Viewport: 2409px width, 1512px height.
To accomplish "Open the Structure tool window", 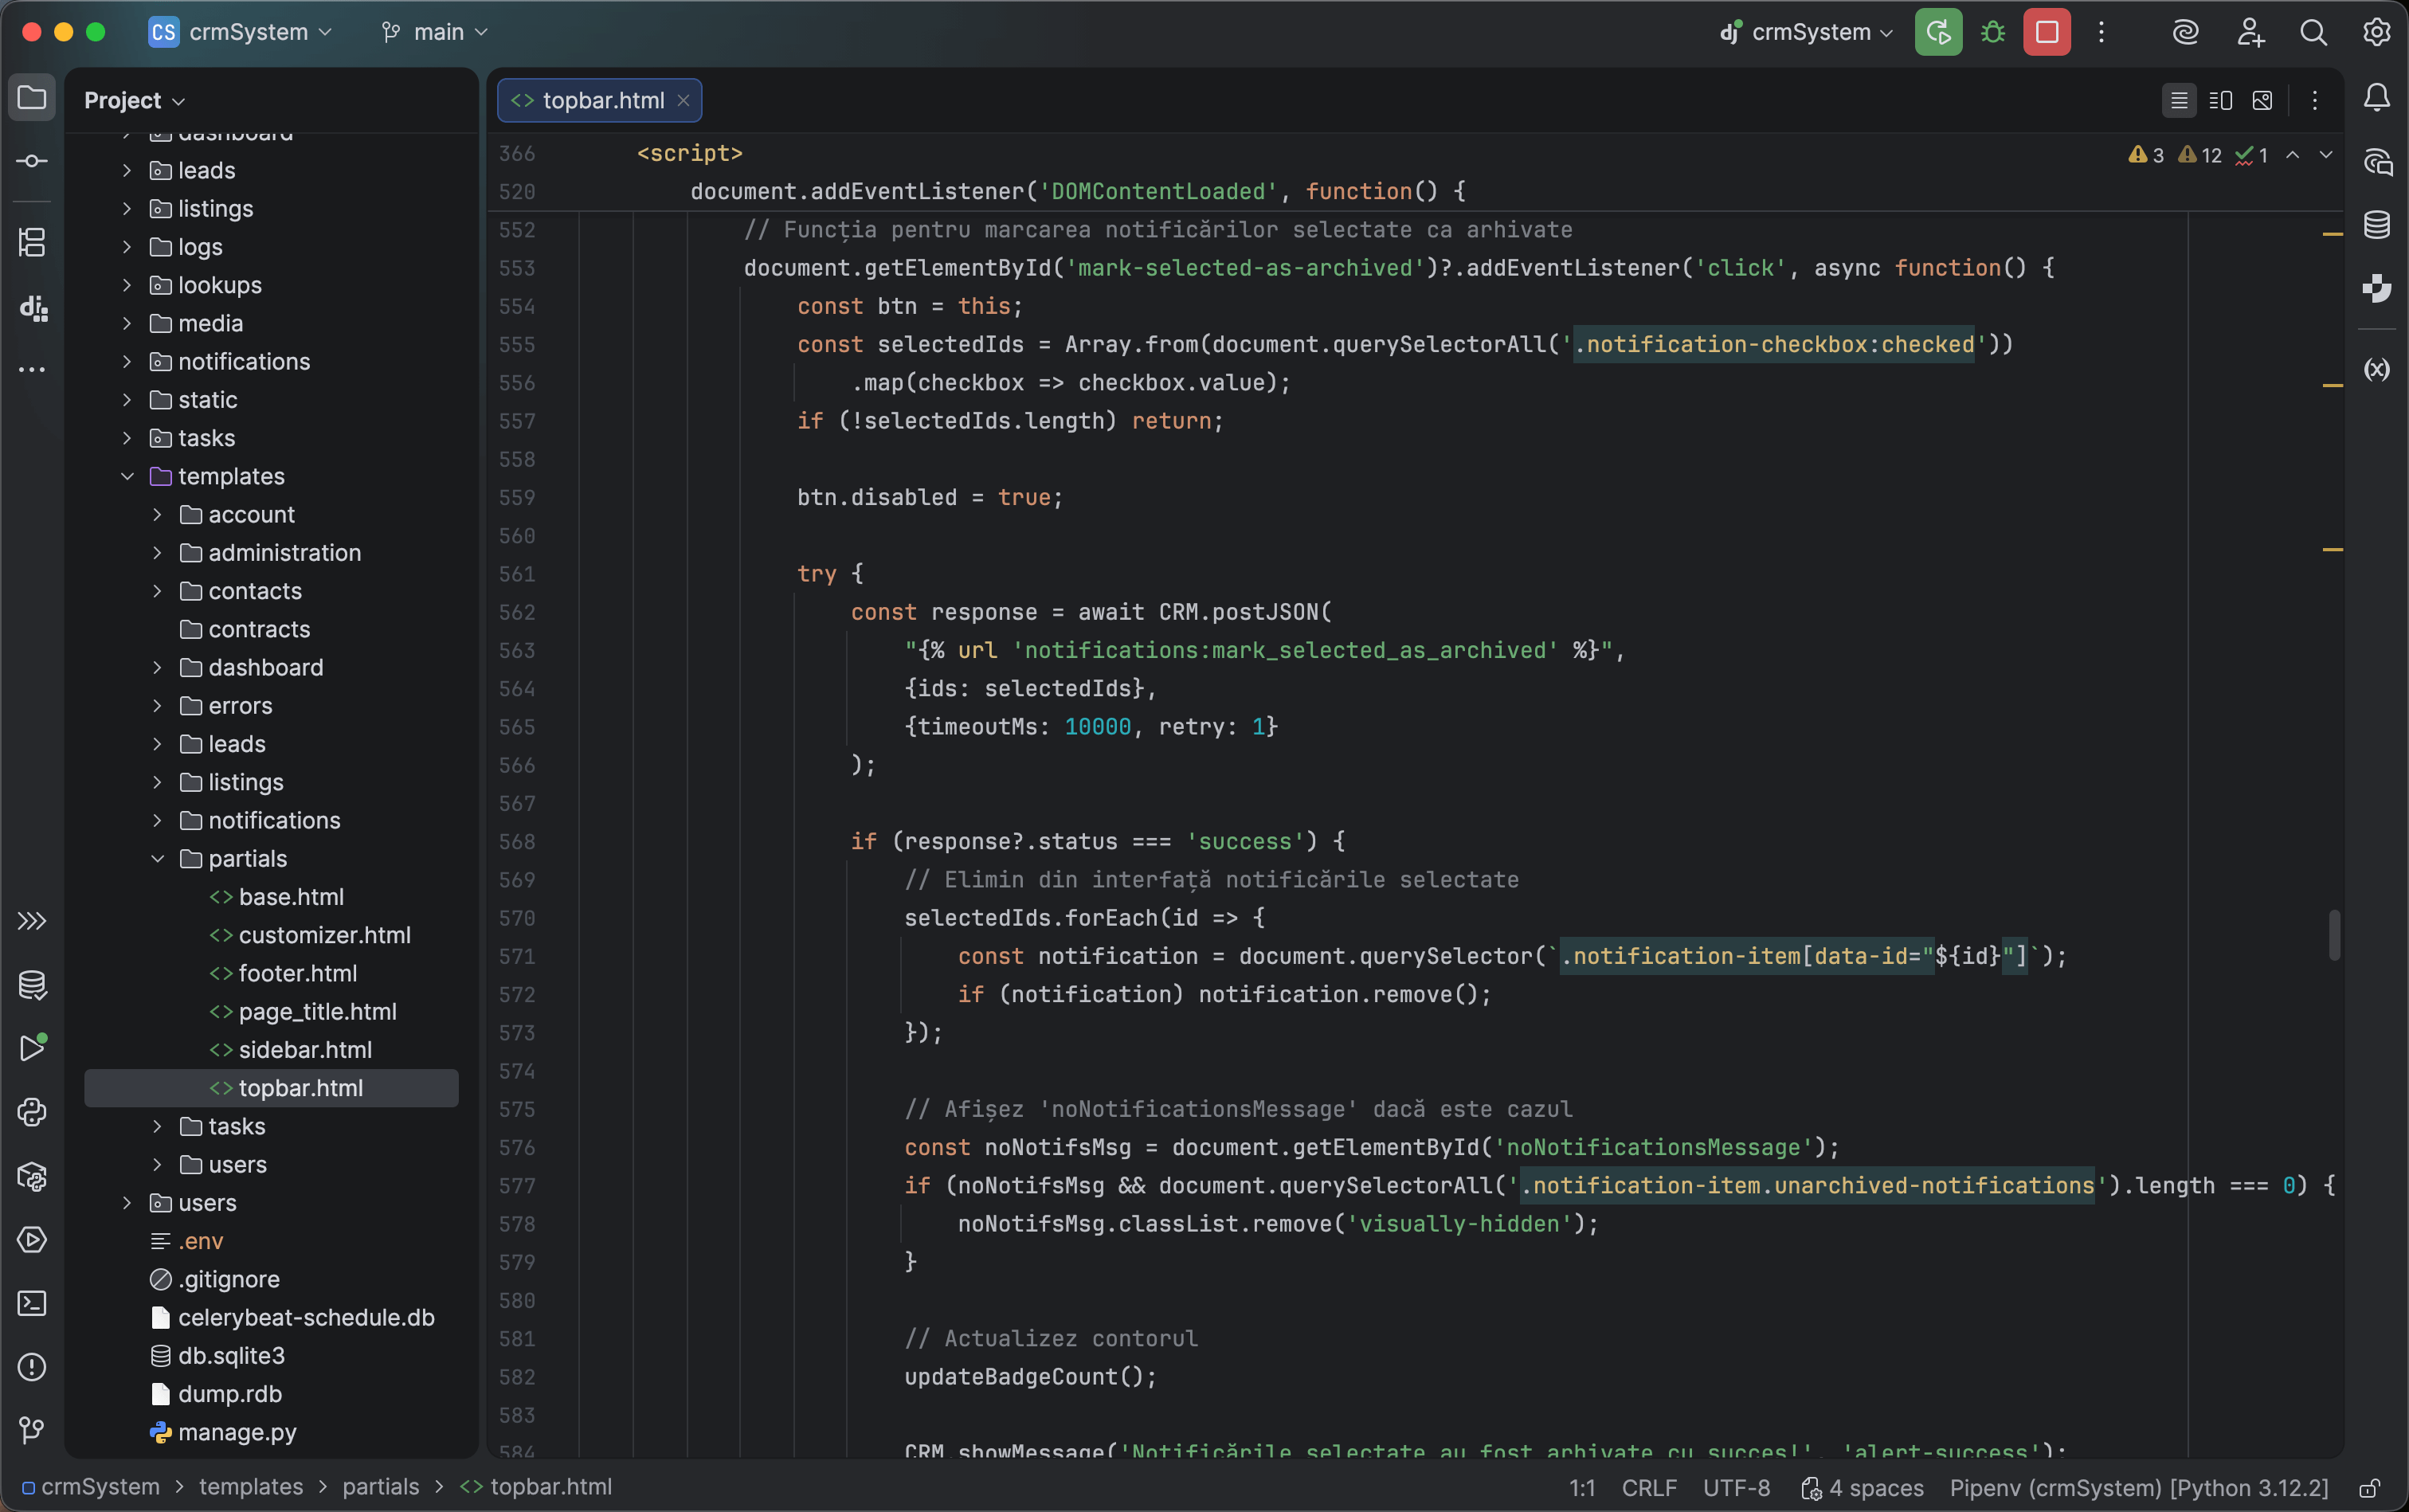I will [x=32, y=240].
